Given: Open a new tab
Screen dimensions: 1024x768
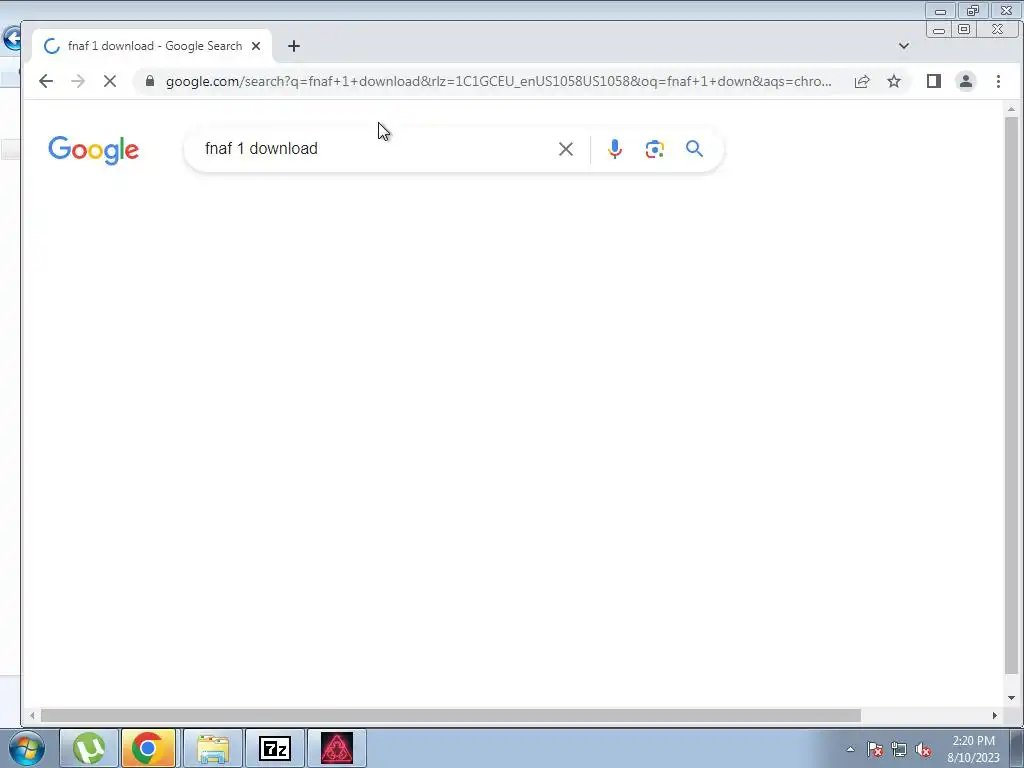Looking at the screenshot, I should [294, 46].
